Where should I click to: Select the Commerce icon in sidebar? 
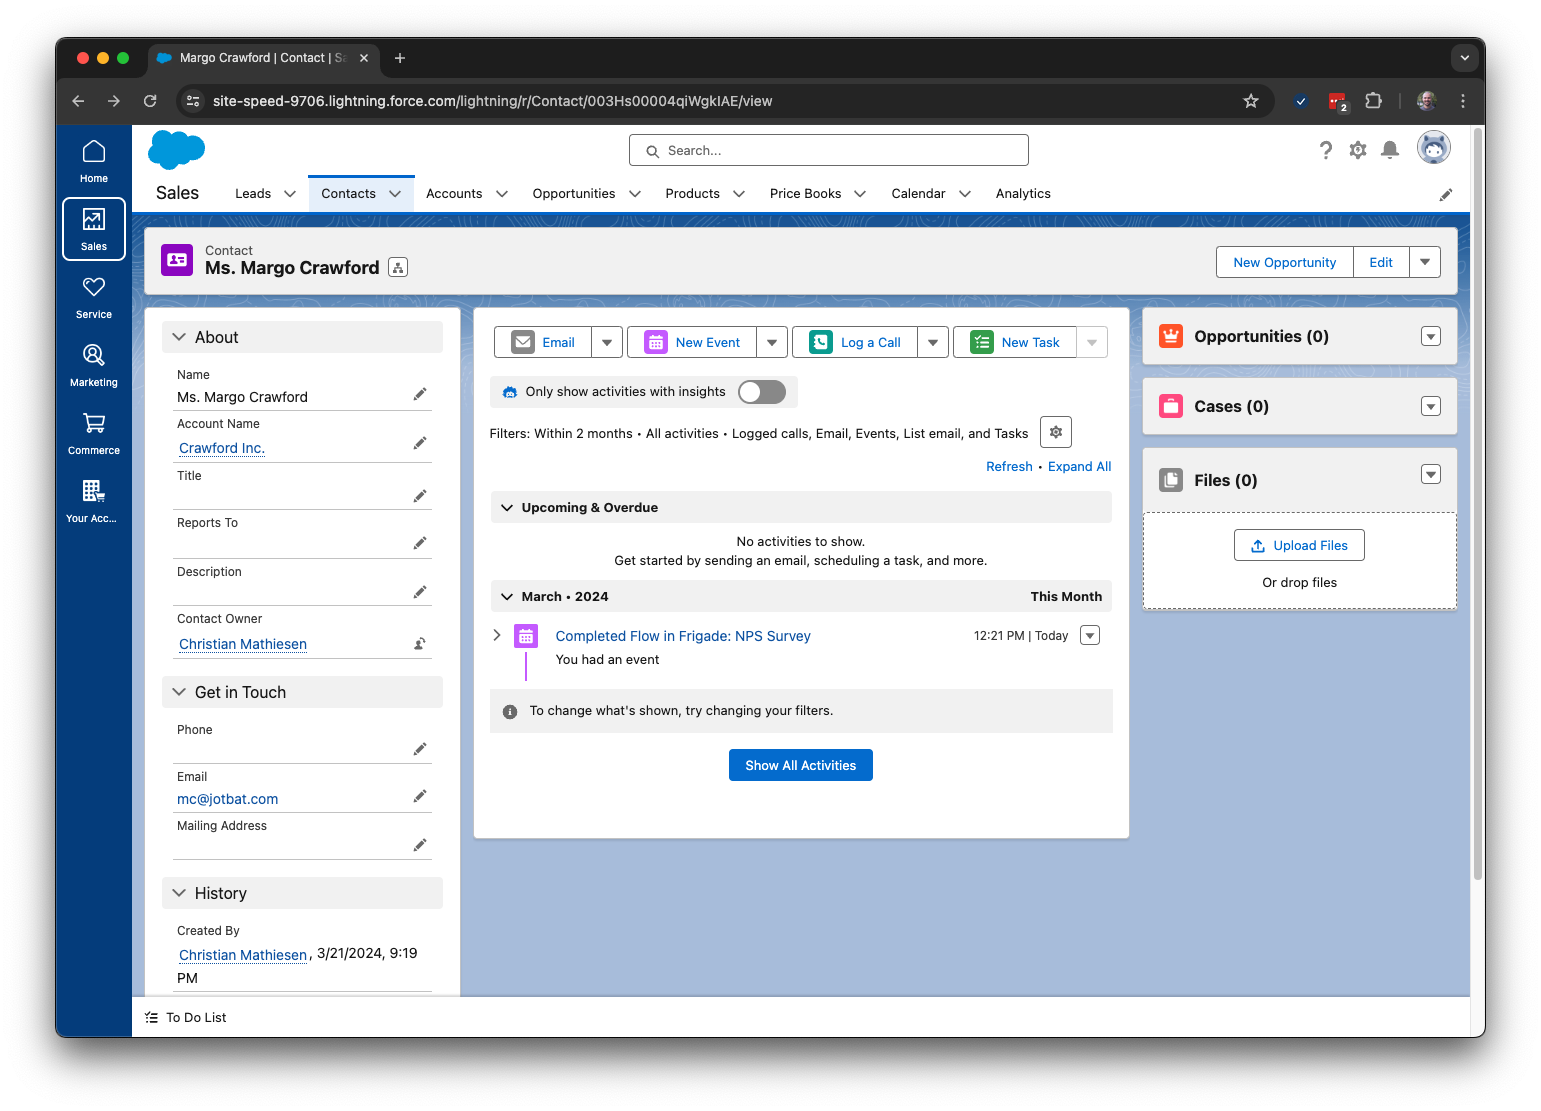tap(93, 430)
